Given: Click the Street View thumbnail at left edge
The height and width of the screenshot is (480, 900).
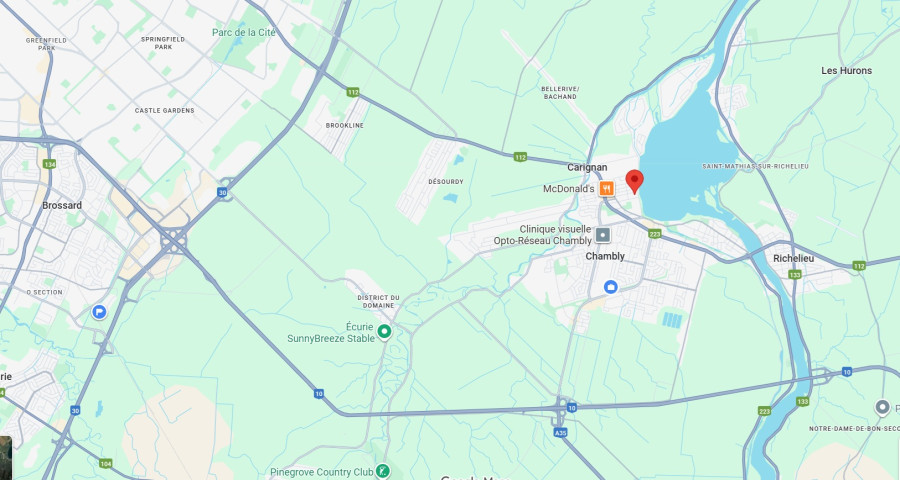Looking at the screenshot, I should 6,458.
